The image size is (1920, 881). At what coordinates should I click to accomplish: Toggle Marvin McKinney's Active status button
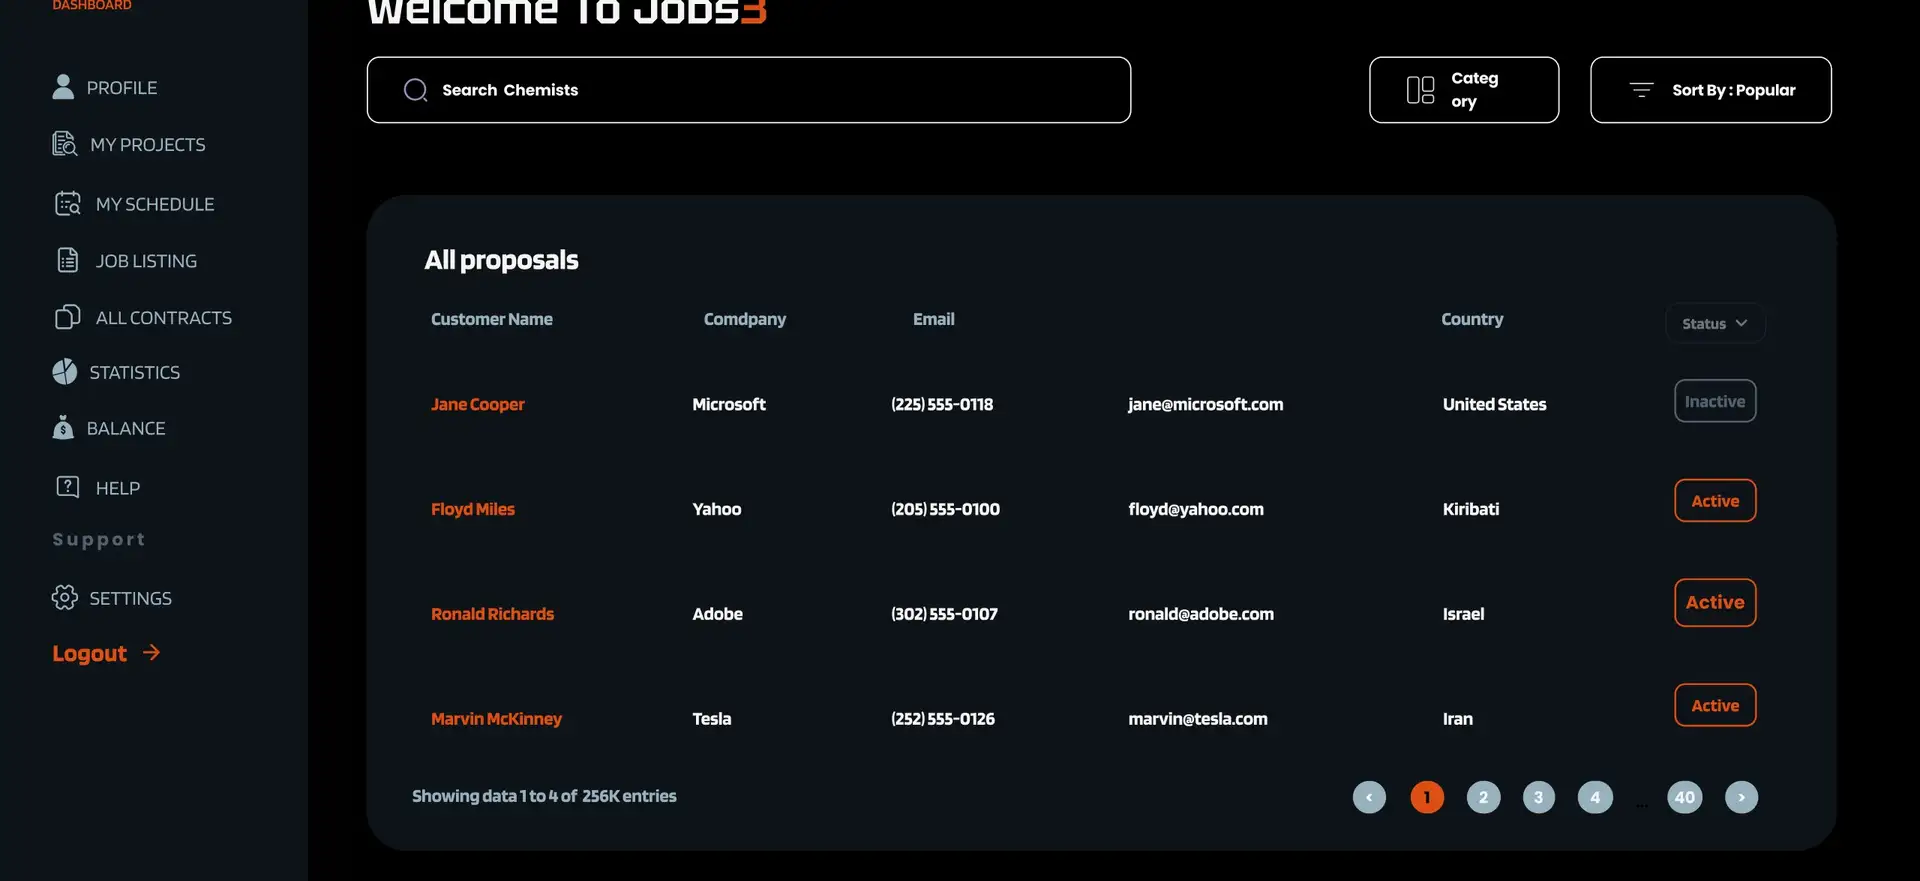click(x=1714, y=705)
